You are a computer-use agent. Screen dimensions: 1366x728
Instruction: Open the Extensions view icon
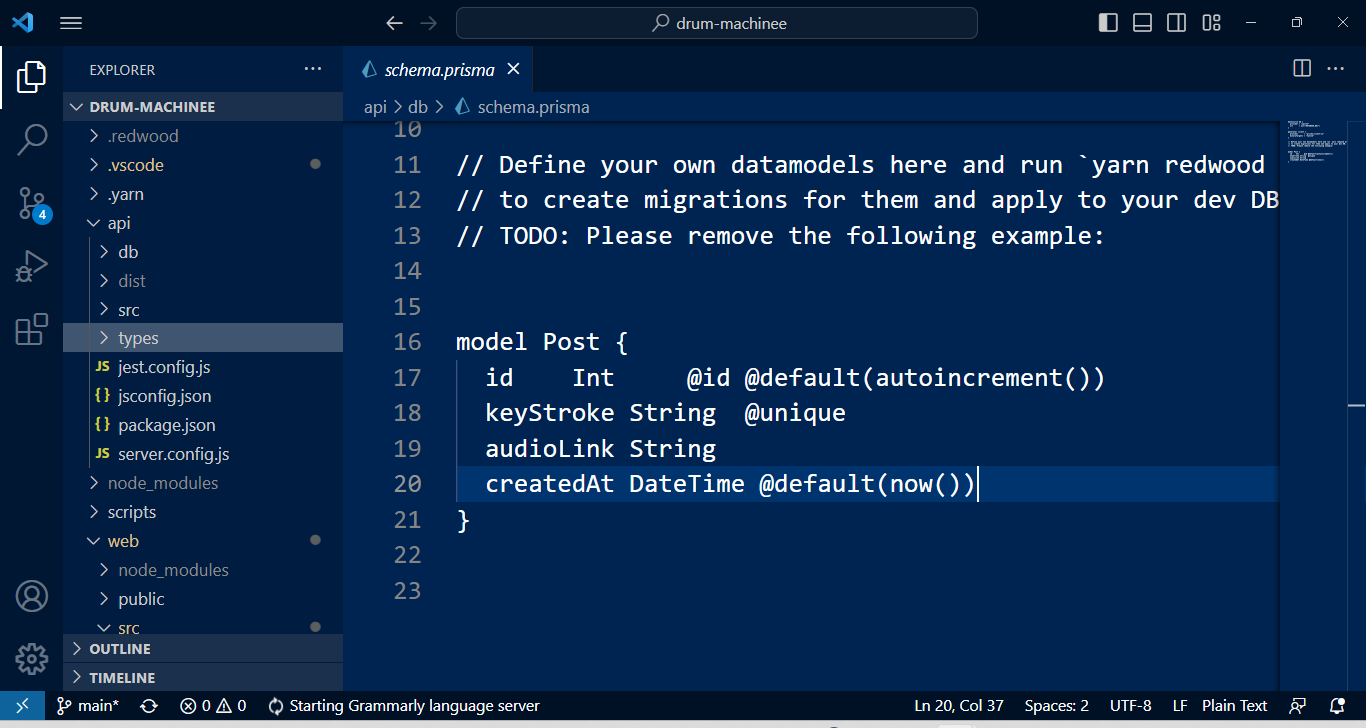(32, 330)
